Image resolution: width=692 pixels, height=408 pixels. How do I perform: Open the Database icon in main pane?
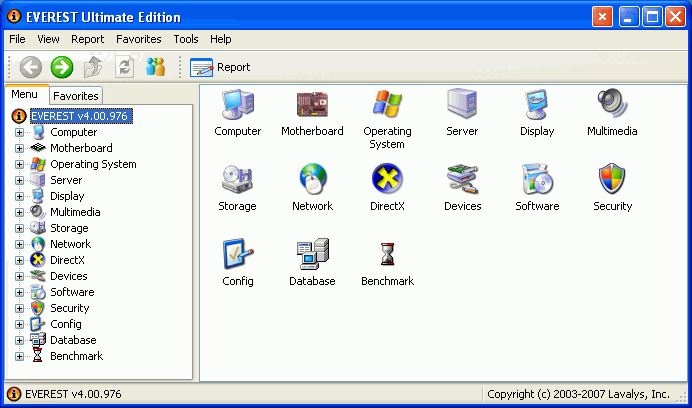tap(312, 254)
